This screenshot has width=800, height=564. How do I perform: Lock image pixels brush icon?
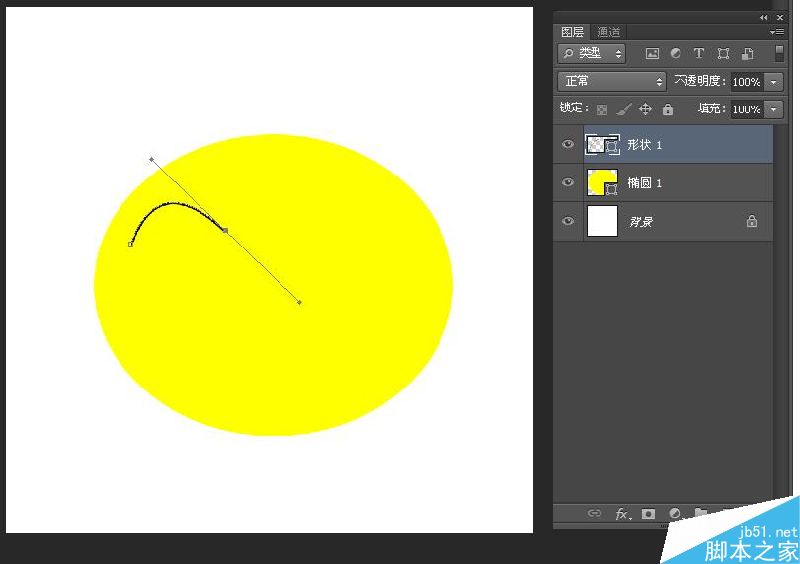click(x=623, y=109)
